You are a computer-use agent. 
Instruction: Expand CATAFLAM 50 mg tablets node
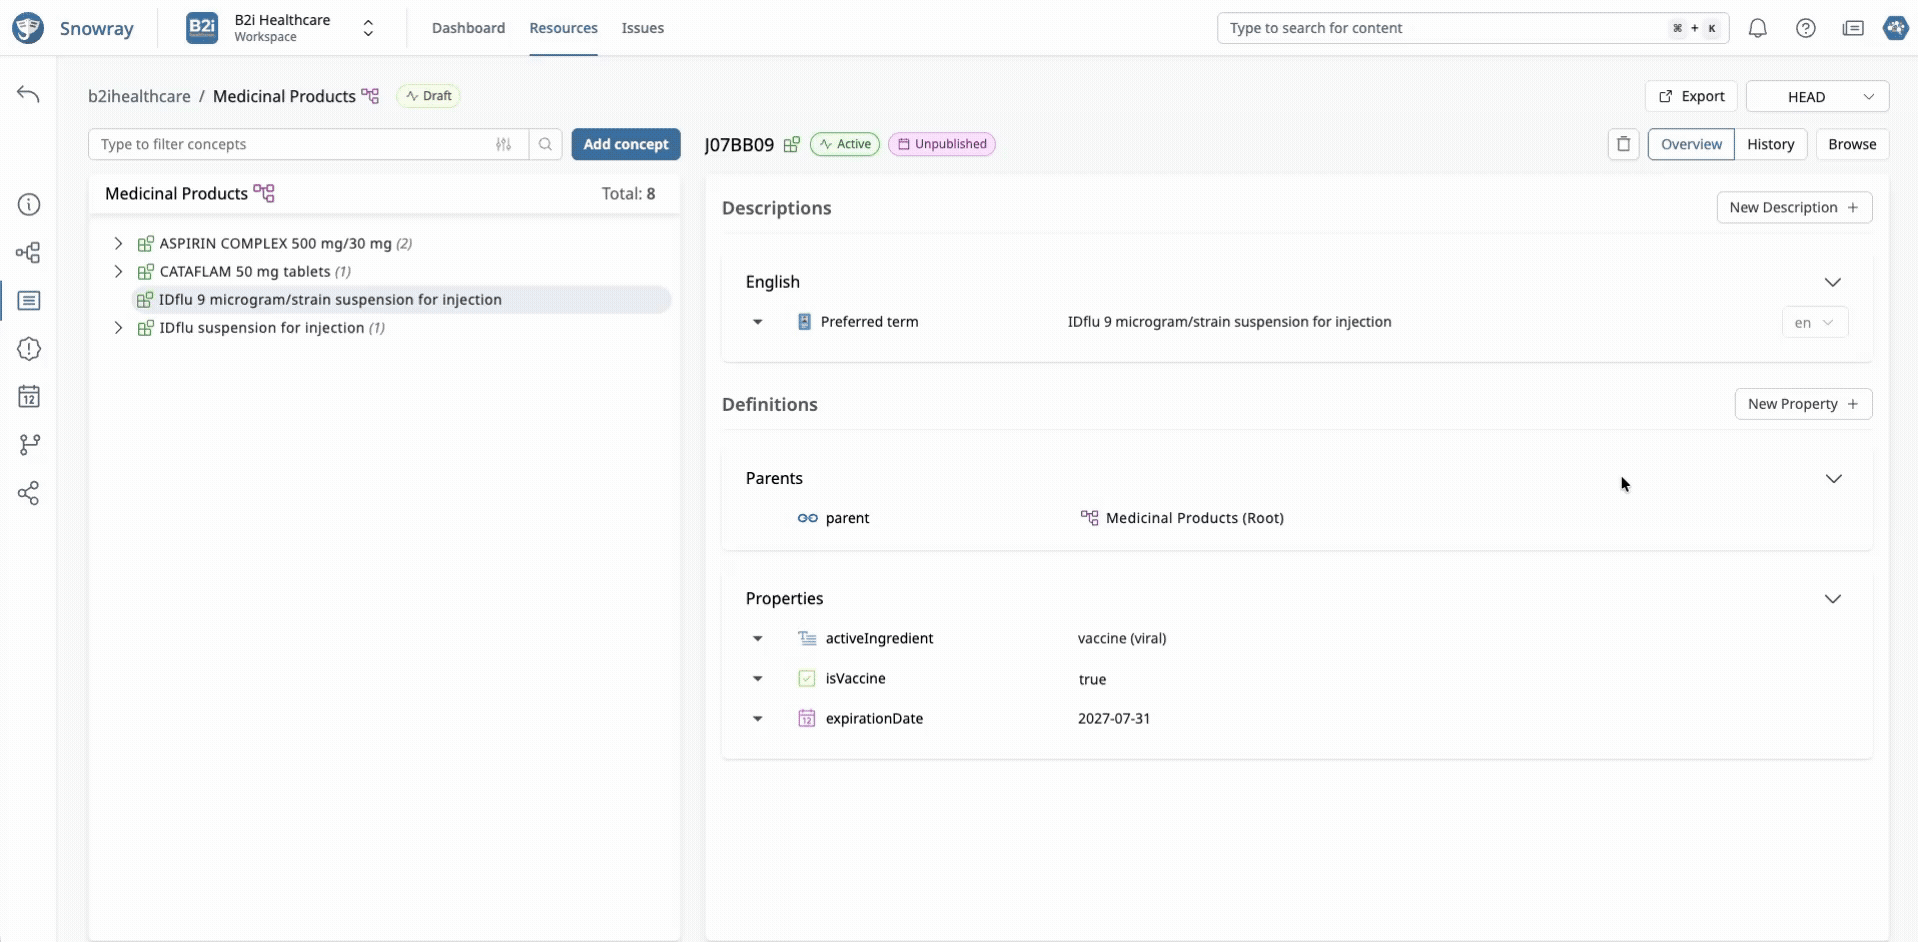(118, 271)
